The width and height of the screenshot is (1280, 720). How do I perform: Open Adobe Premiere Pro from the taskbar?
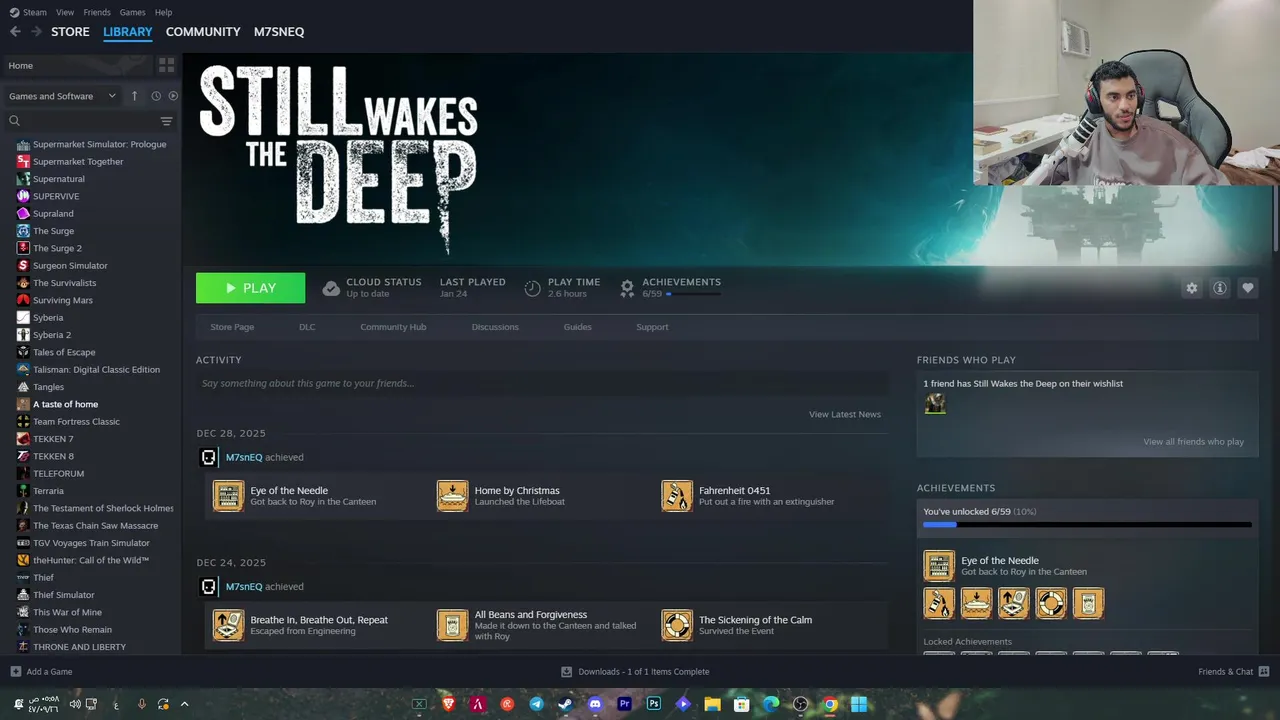point(624,704)
